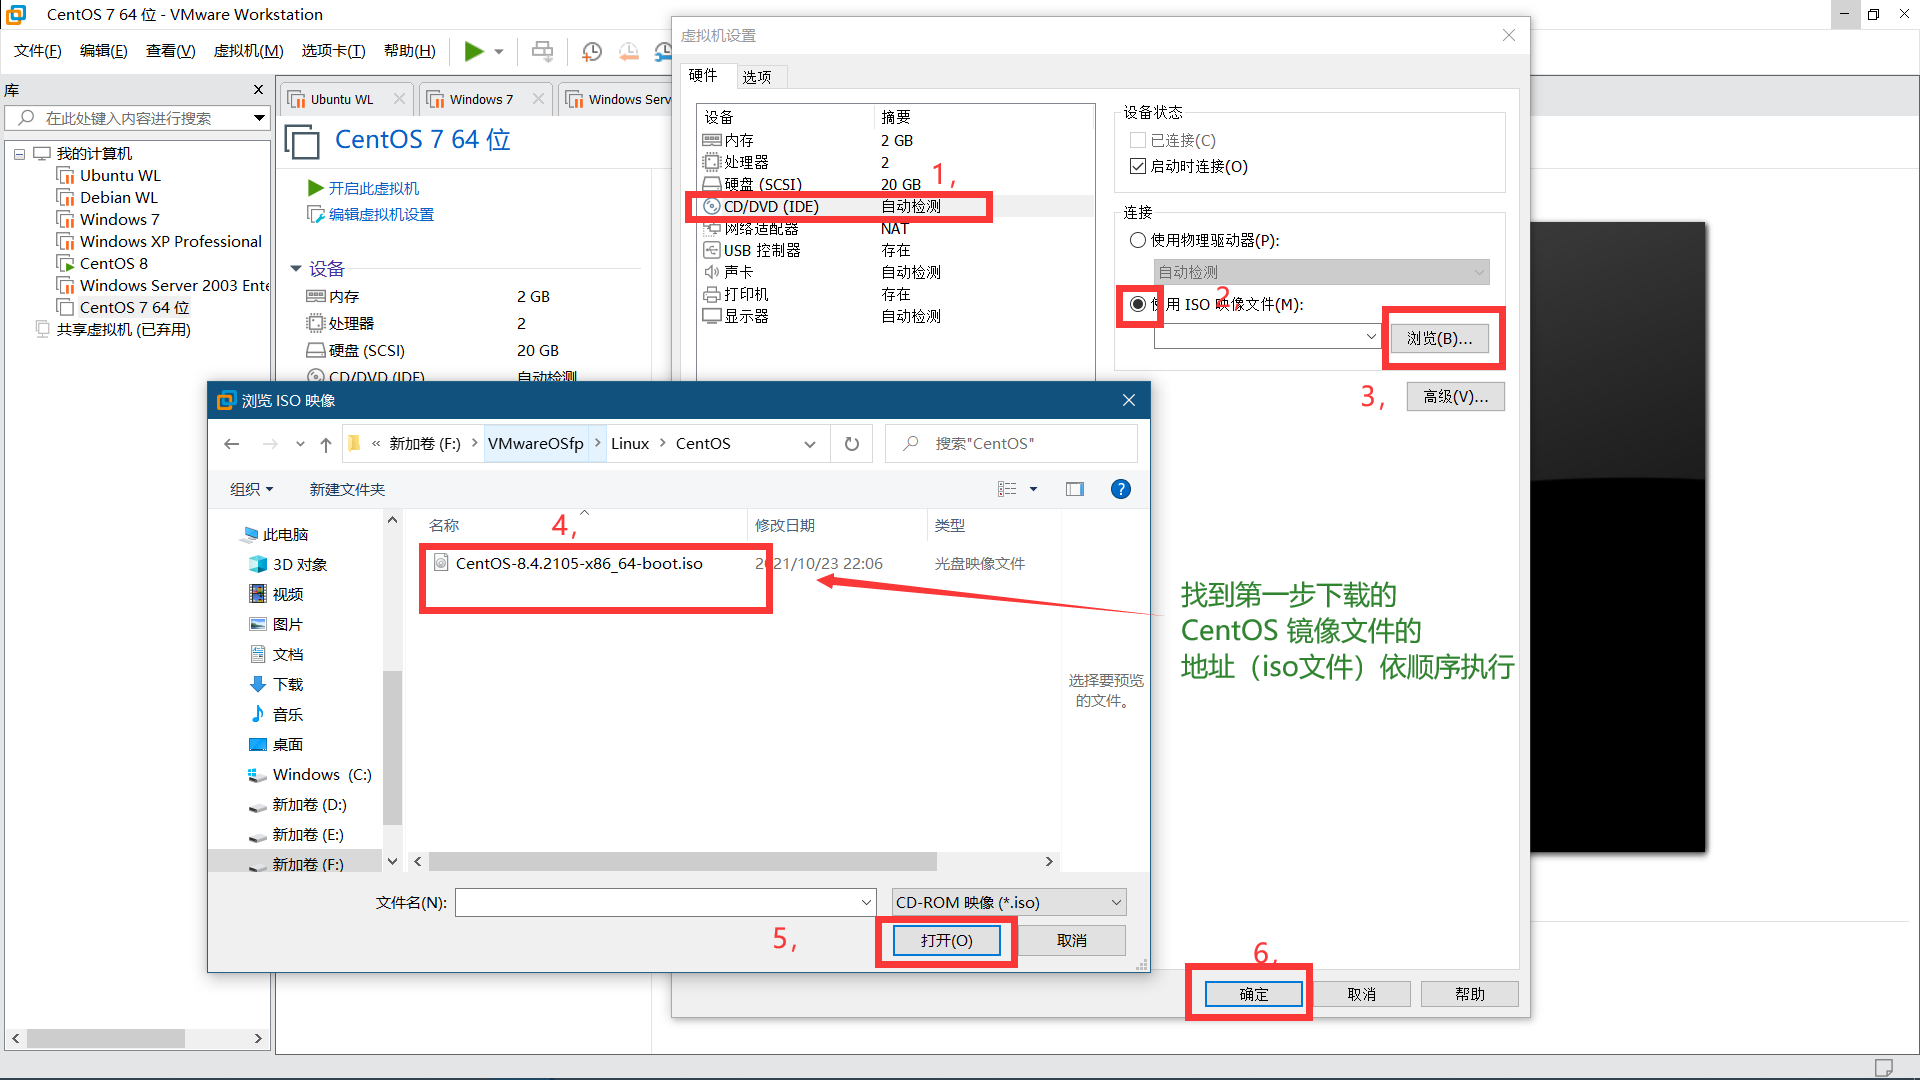Open the 文件名 combo box dropdown
Image resolution: width=1920 pixels, height=1080 pixels.
(866, 902)
